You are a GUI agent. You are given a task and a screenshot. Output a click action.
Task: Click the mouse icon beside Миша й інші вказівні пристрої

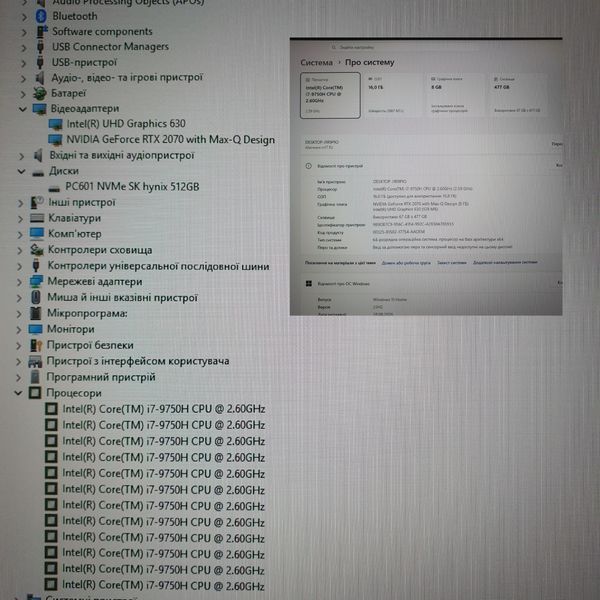(36, 297)
